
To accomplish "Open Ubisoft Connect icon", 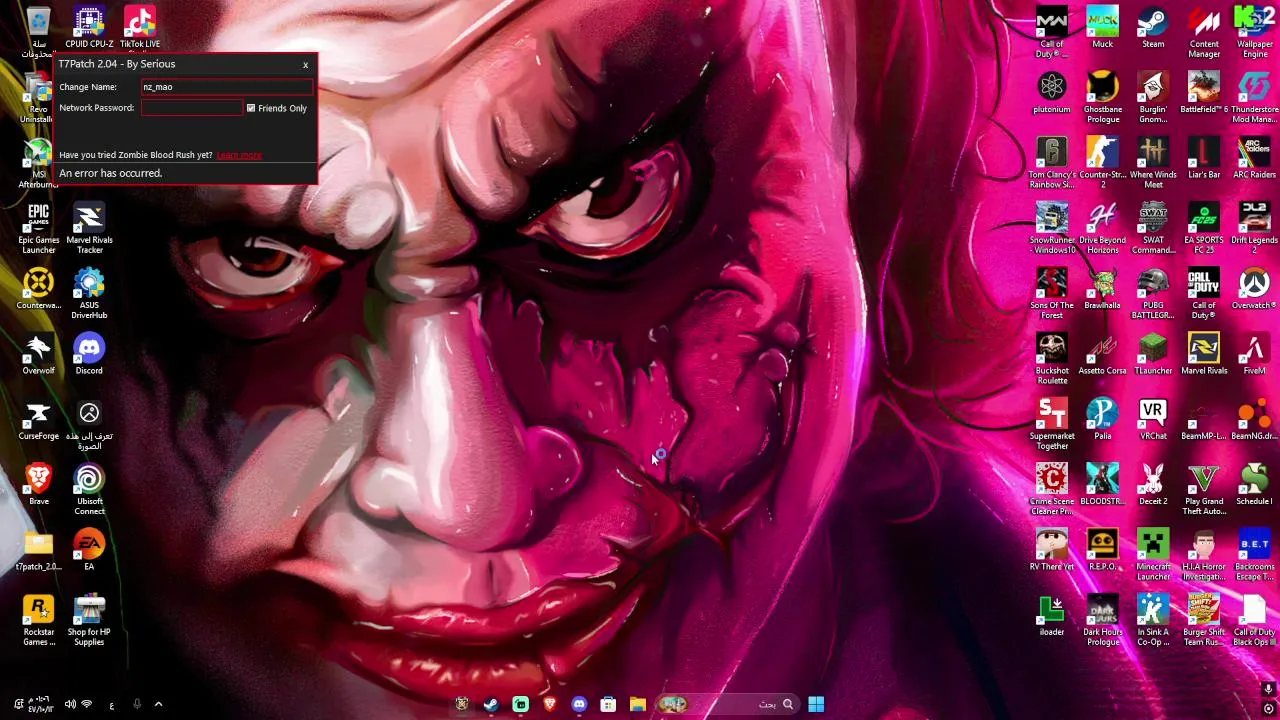I will coord(89,490).
